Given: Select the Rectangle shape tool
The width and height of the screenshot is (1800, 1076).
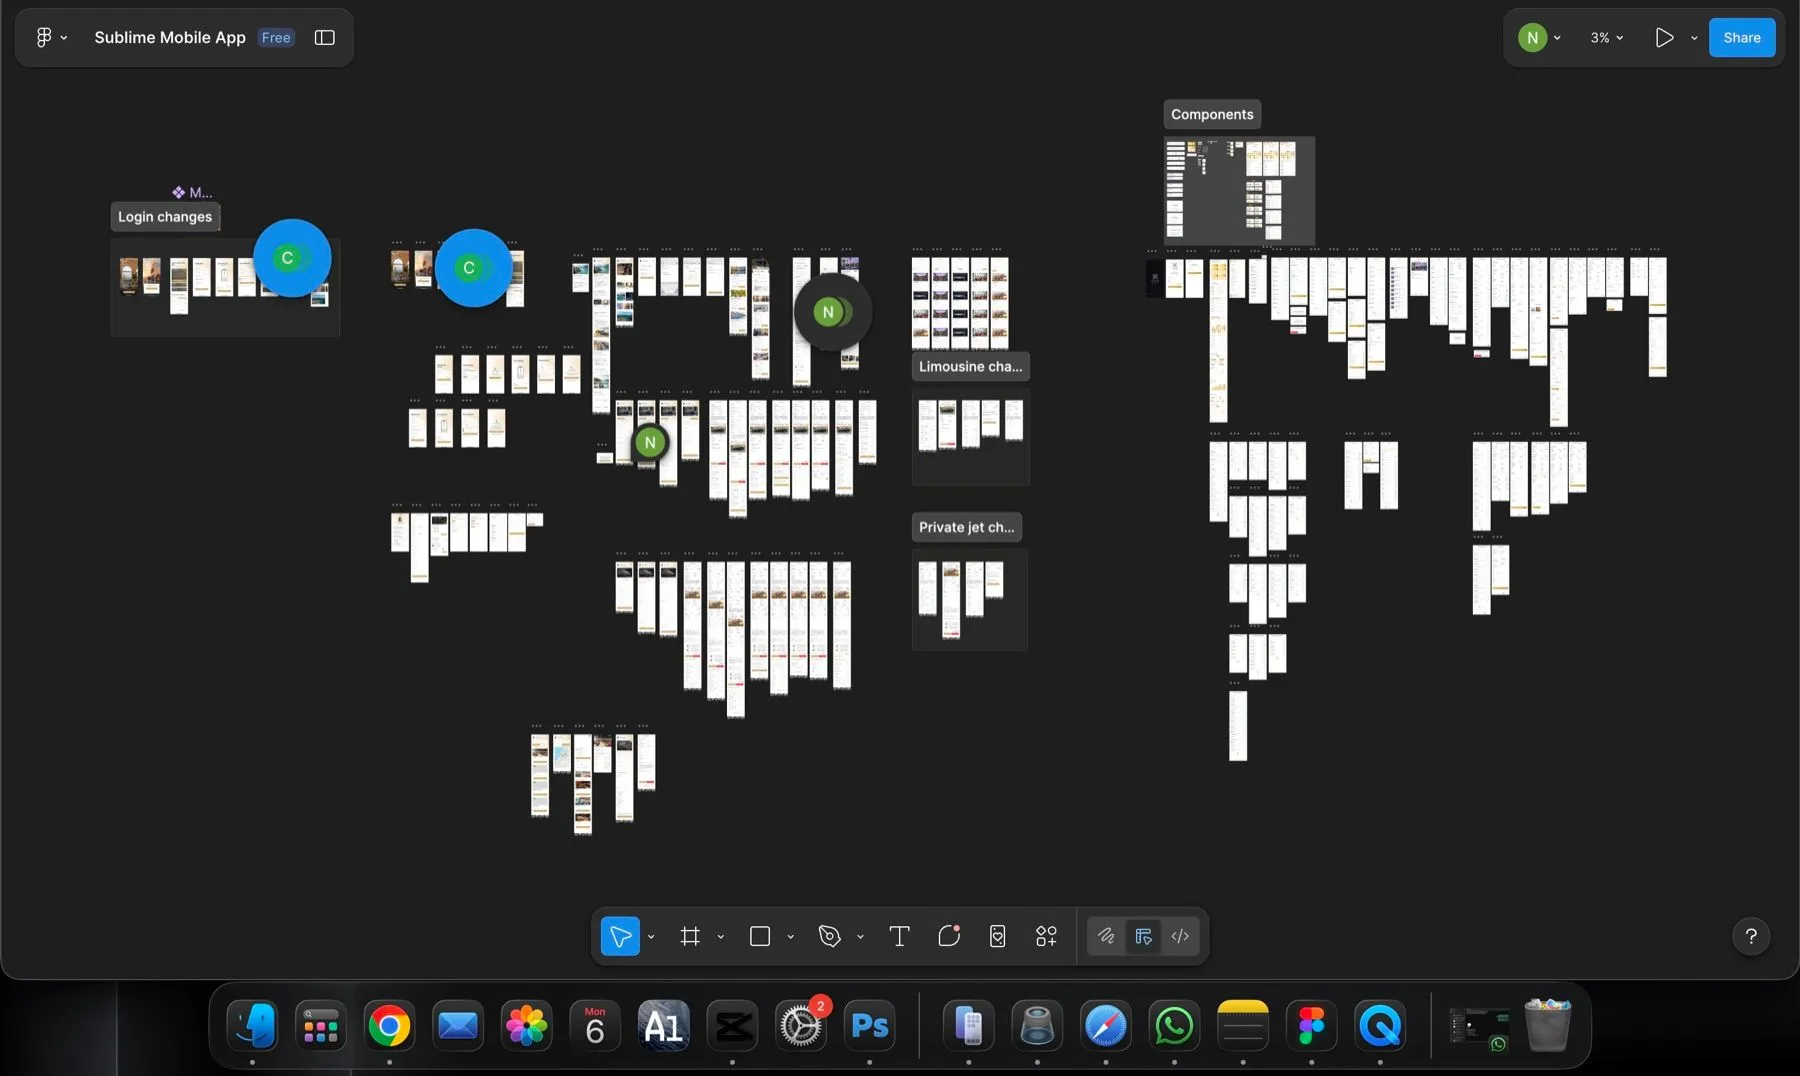Looking at the screenshot, I should click(x=760, y=936).
